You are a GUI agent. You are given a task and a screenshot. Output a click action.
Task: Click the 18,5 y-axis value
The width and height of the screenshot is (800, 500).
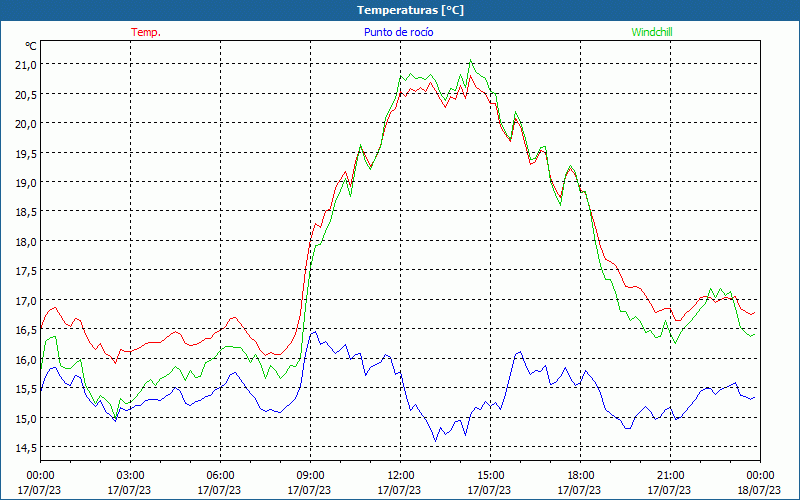tap(26, 212)
